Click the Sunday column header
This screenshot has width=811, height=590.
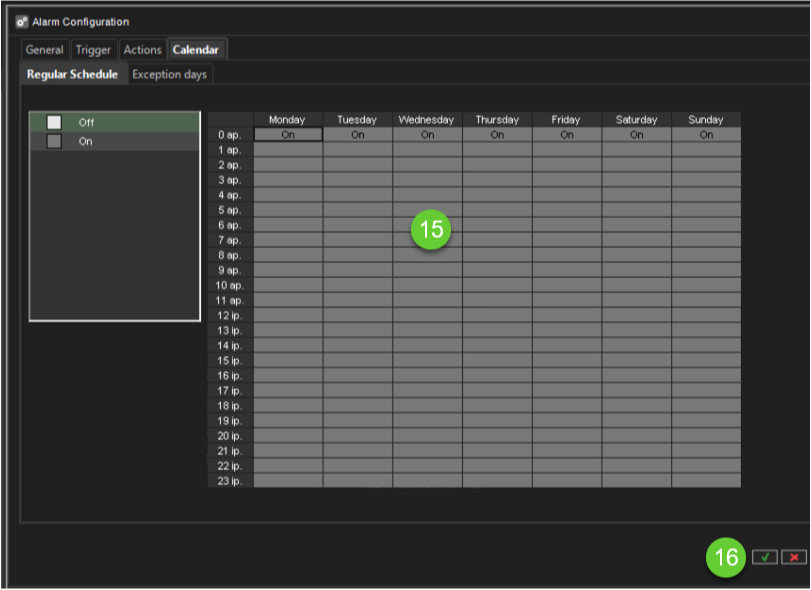click(706, 120)
